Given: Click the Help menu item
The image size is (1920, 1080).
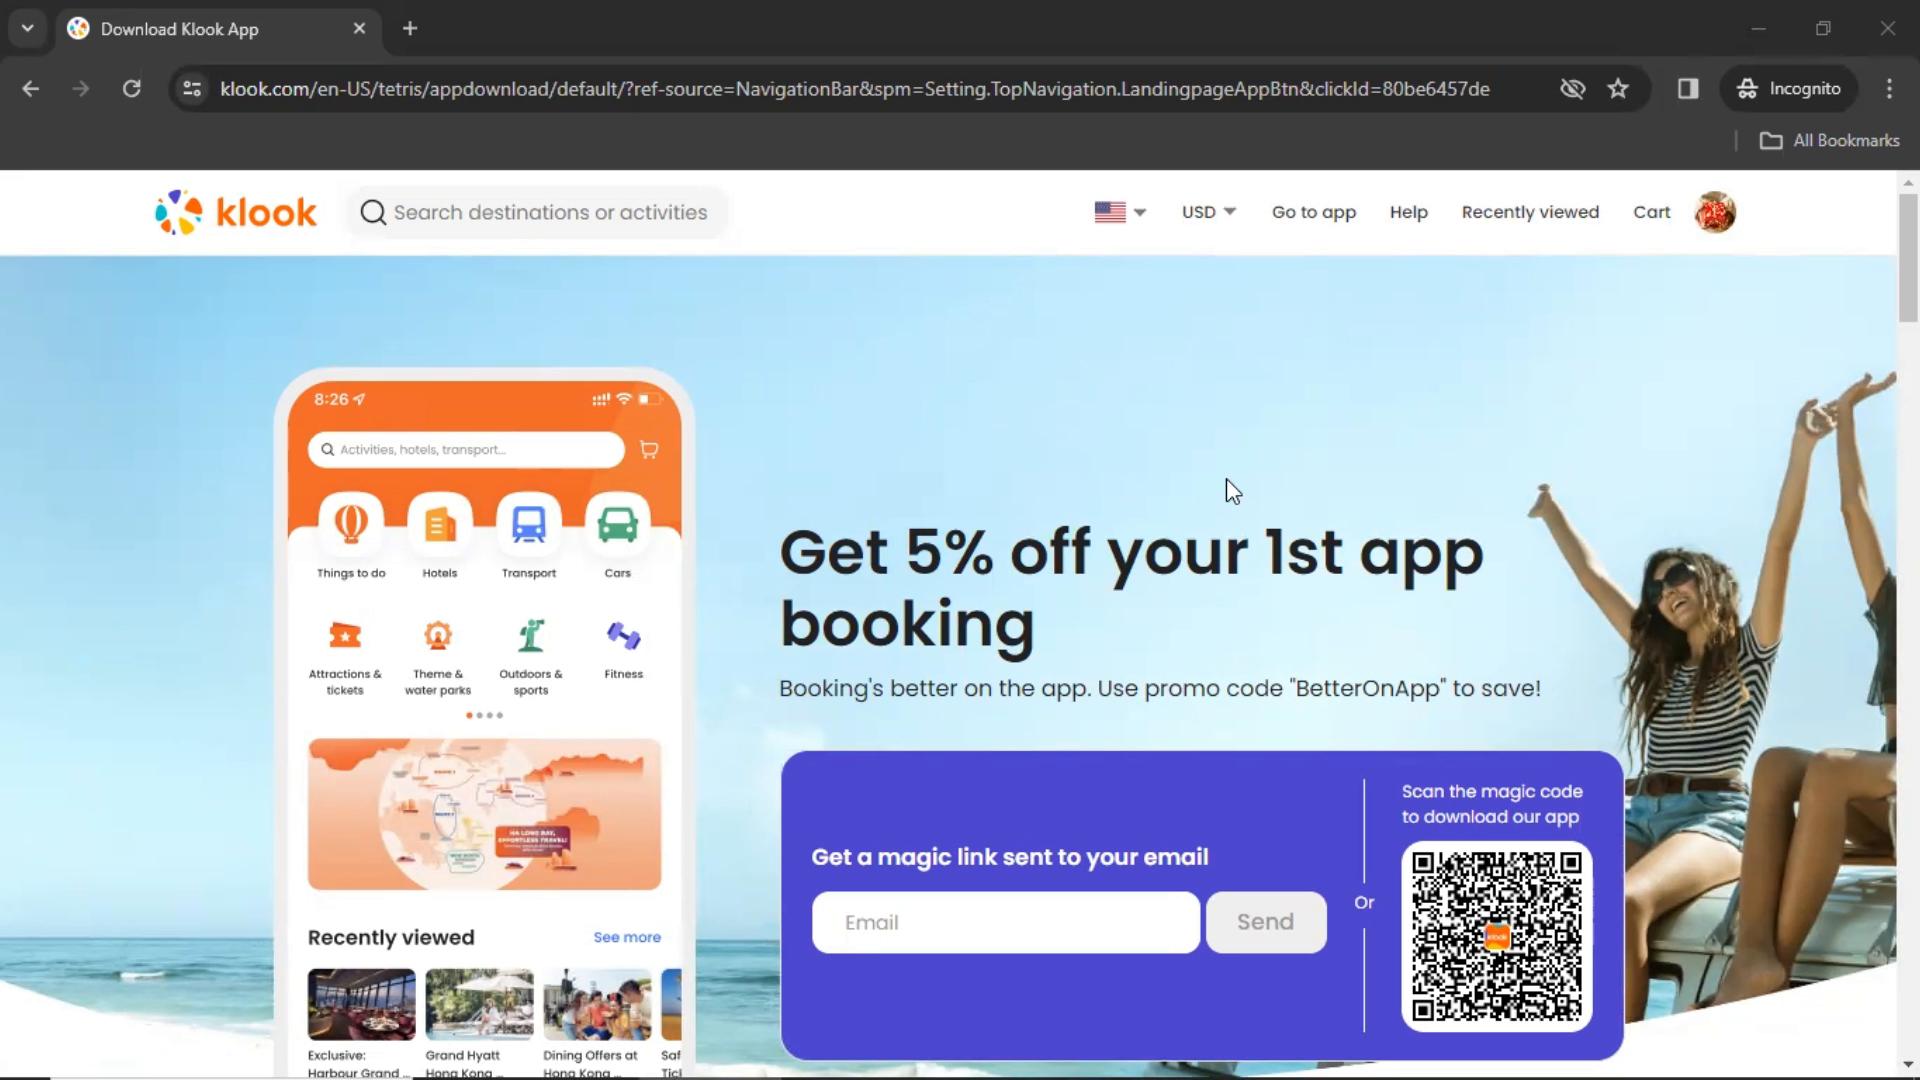Looking at the screenshot, I should (1410, 212).
